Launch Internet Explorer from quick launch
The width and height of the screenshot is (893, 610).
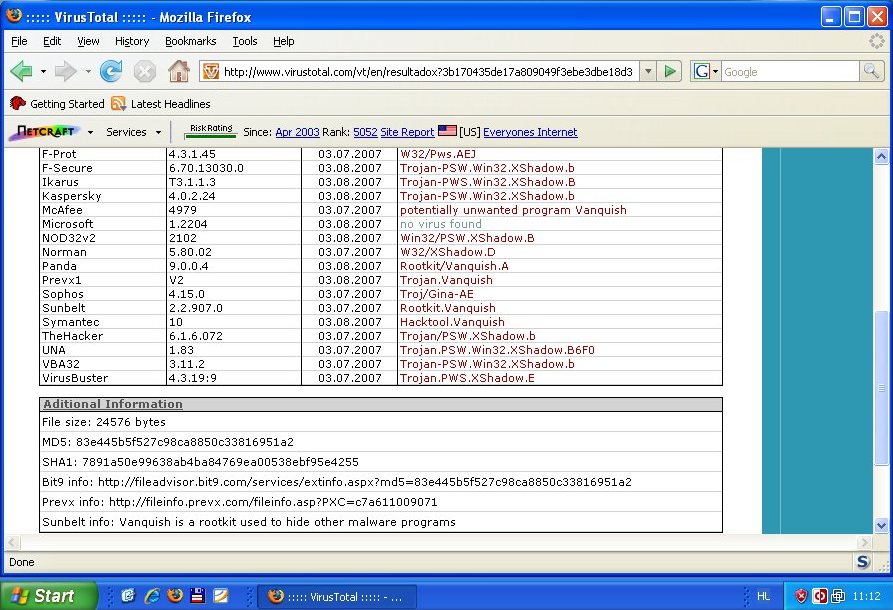(152, 596)
